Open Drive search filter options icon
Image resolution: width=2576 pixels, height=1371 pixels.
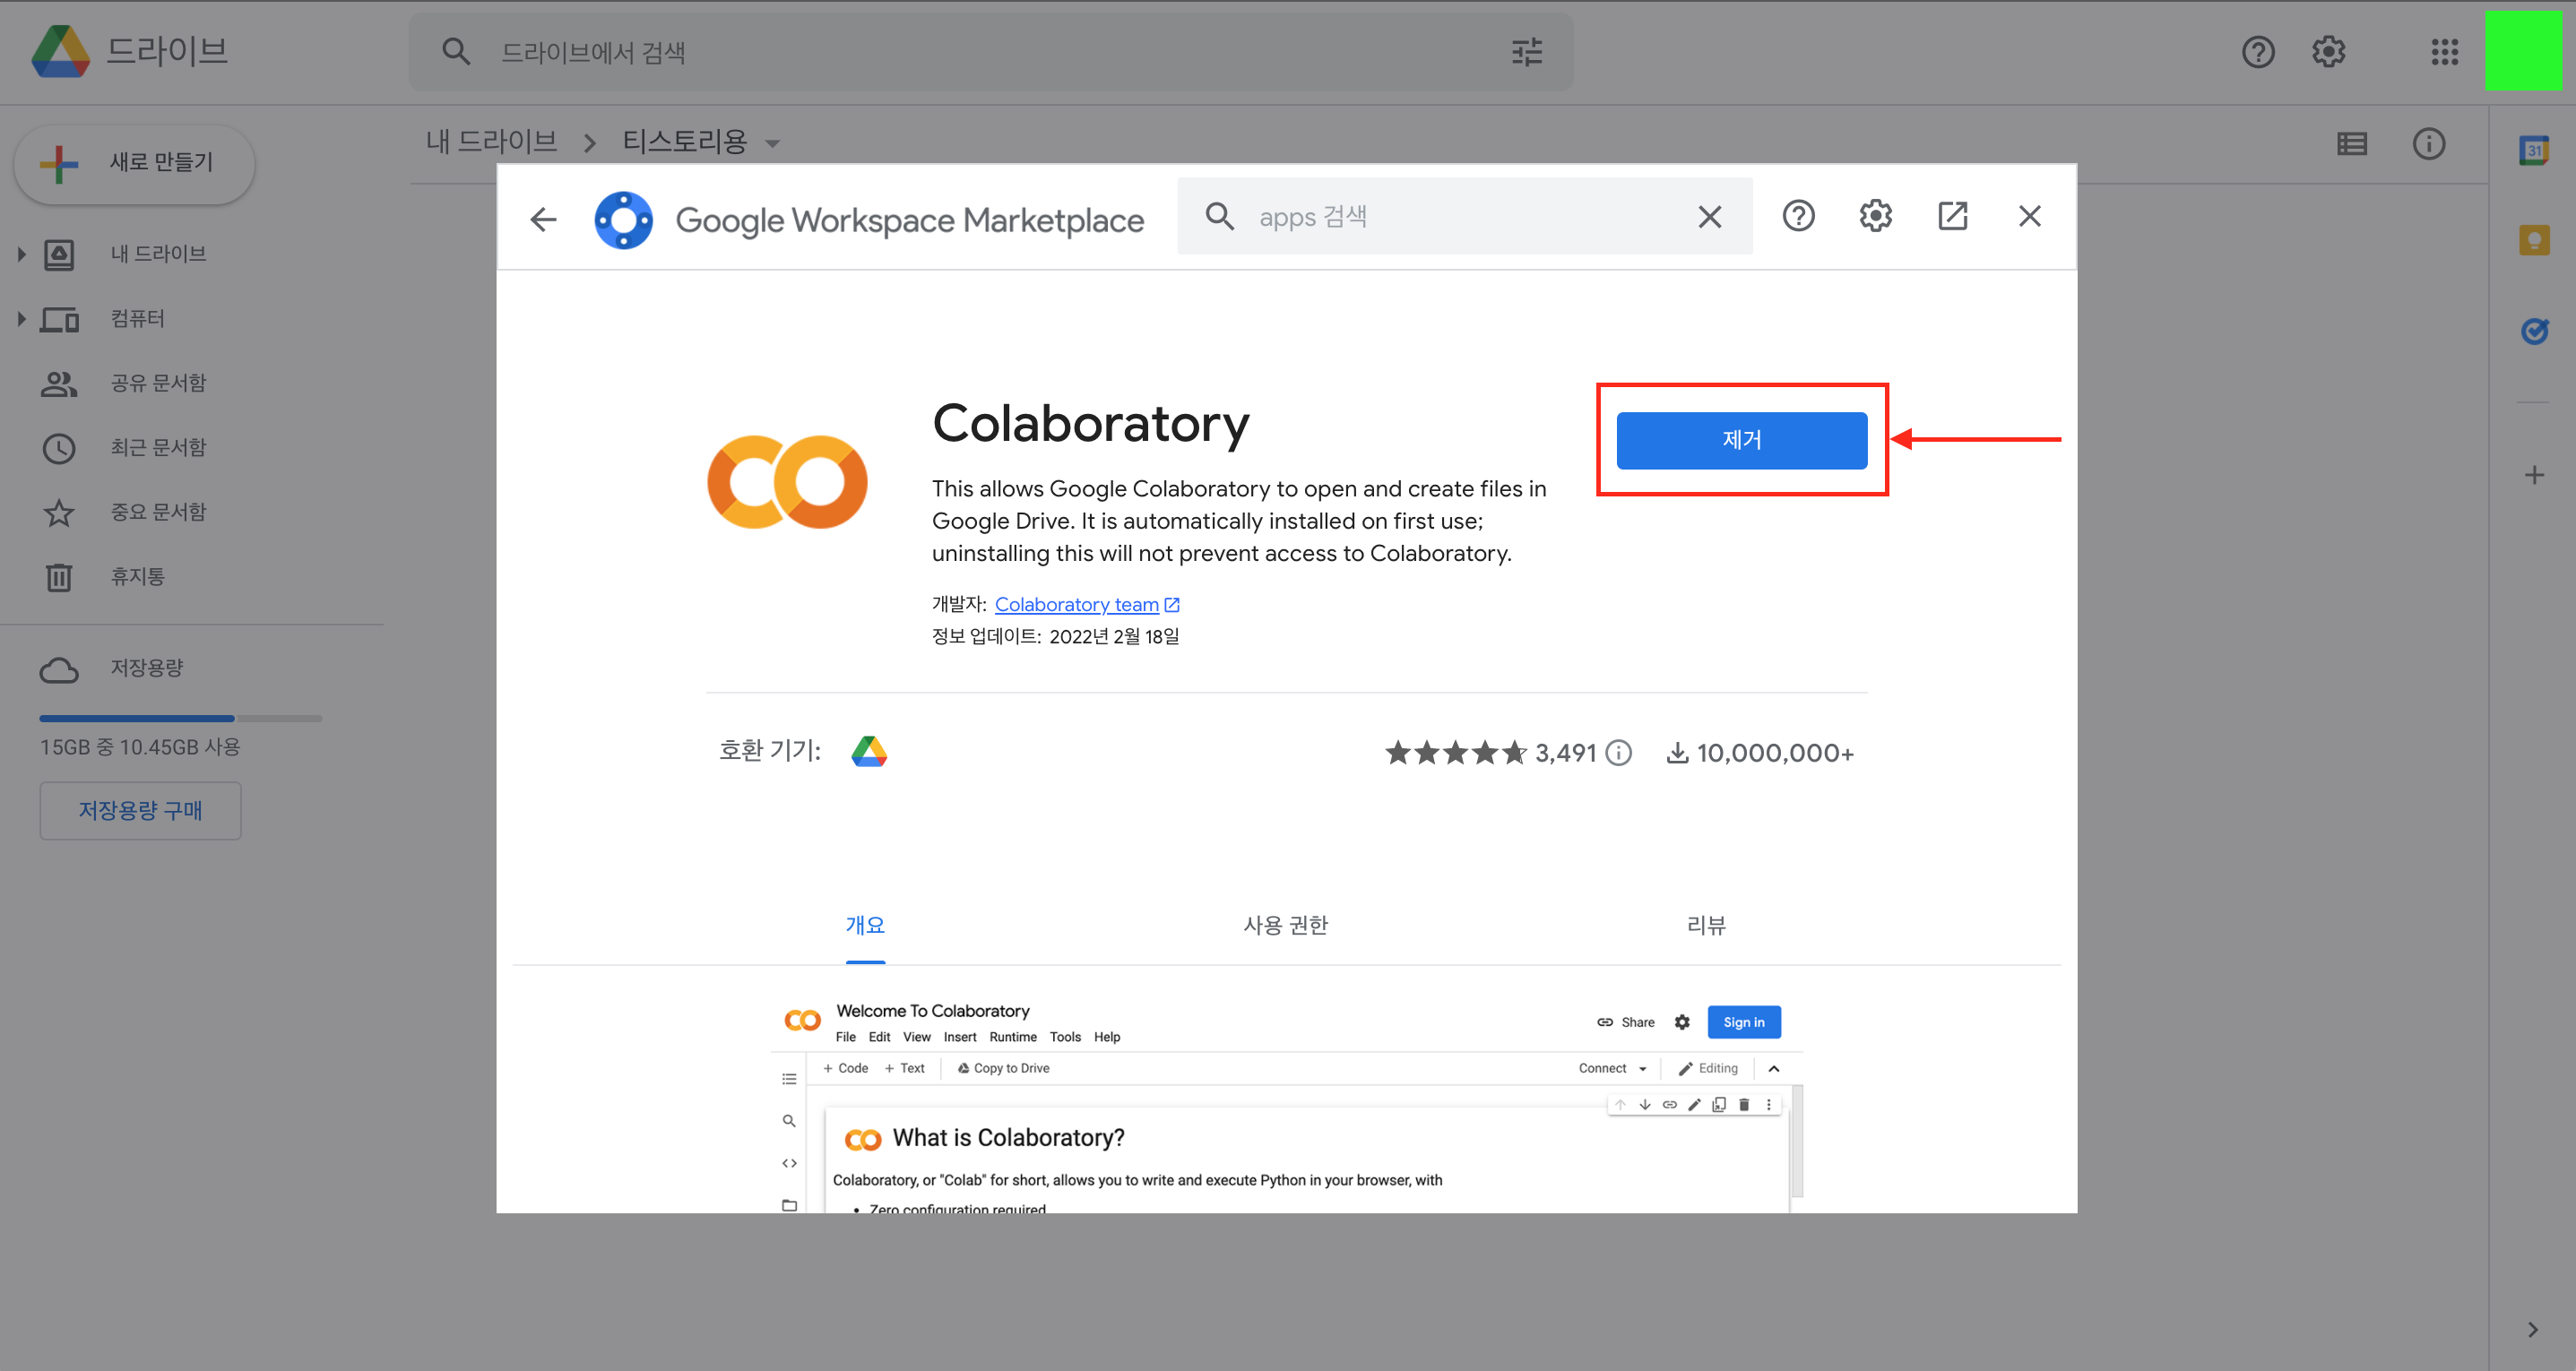click(x=1526, y=52)
